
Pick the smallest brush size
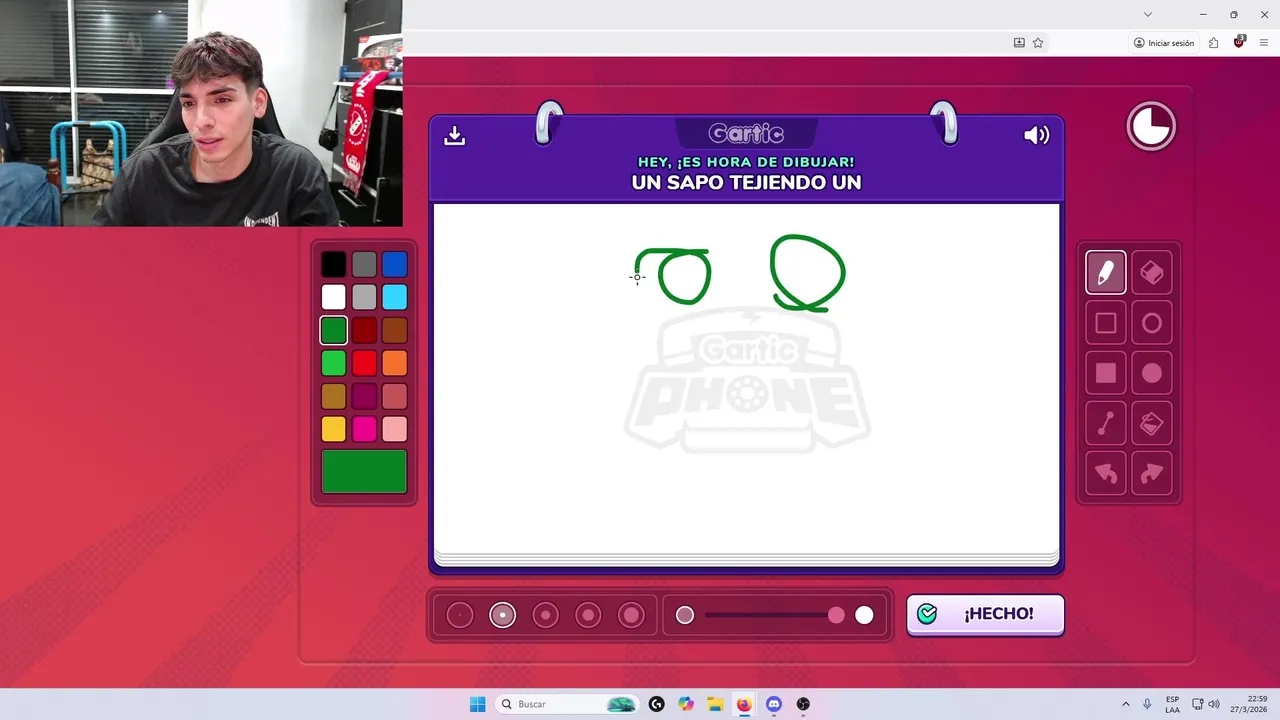click(x=459, y=615)
